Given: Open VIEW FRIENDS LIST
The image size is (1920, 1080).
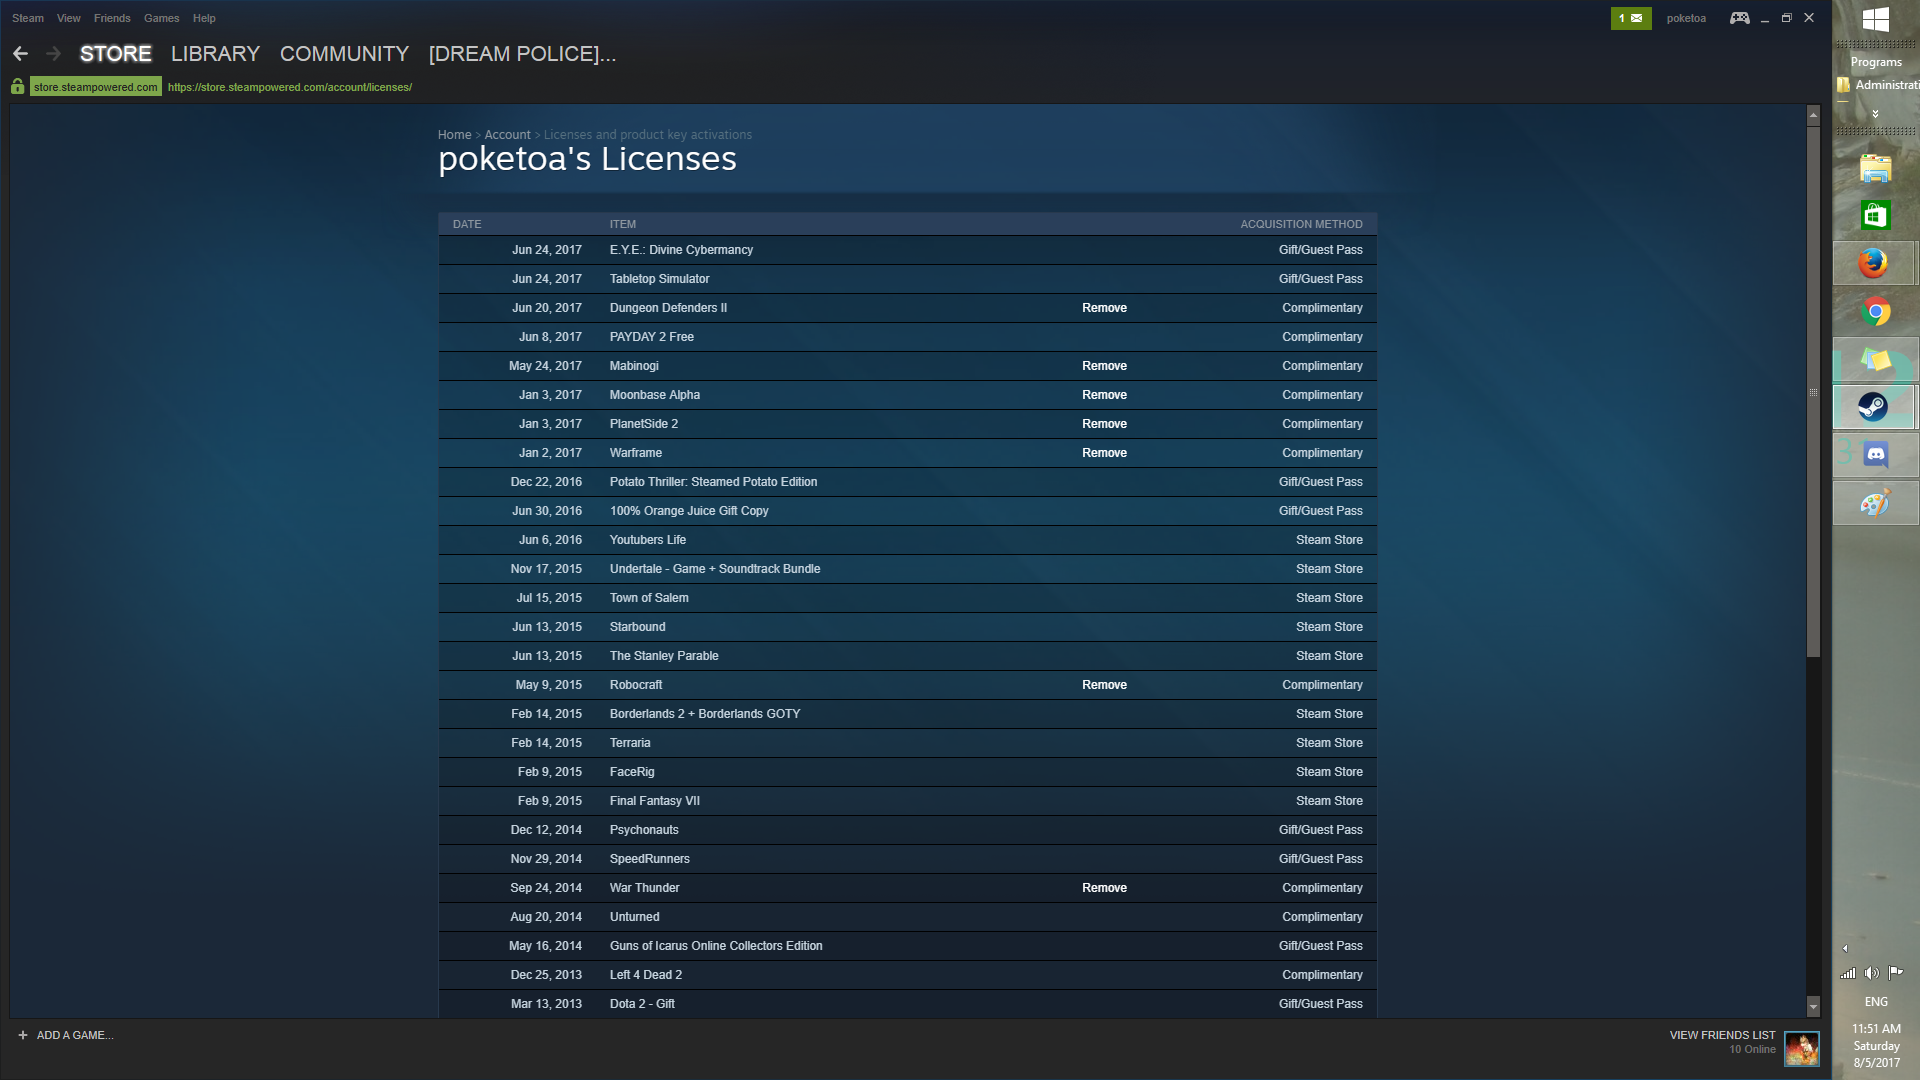Looking at the screenshot, I should [1722, 1035].
